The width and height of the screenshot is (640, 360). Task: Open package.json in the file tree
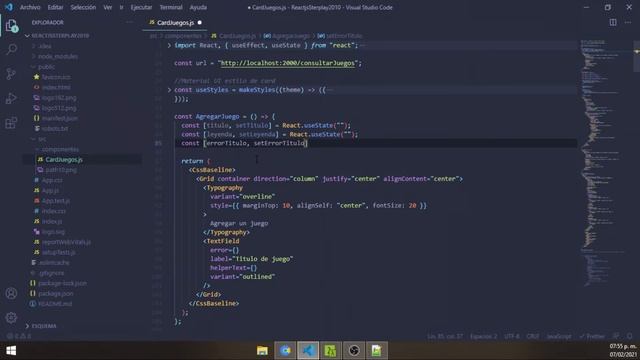[56, 293]
